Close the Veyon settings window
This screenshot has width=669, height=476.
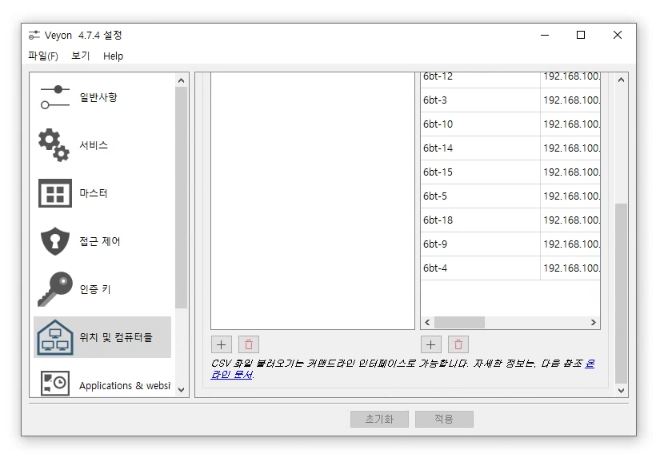[x=617, y=35]
